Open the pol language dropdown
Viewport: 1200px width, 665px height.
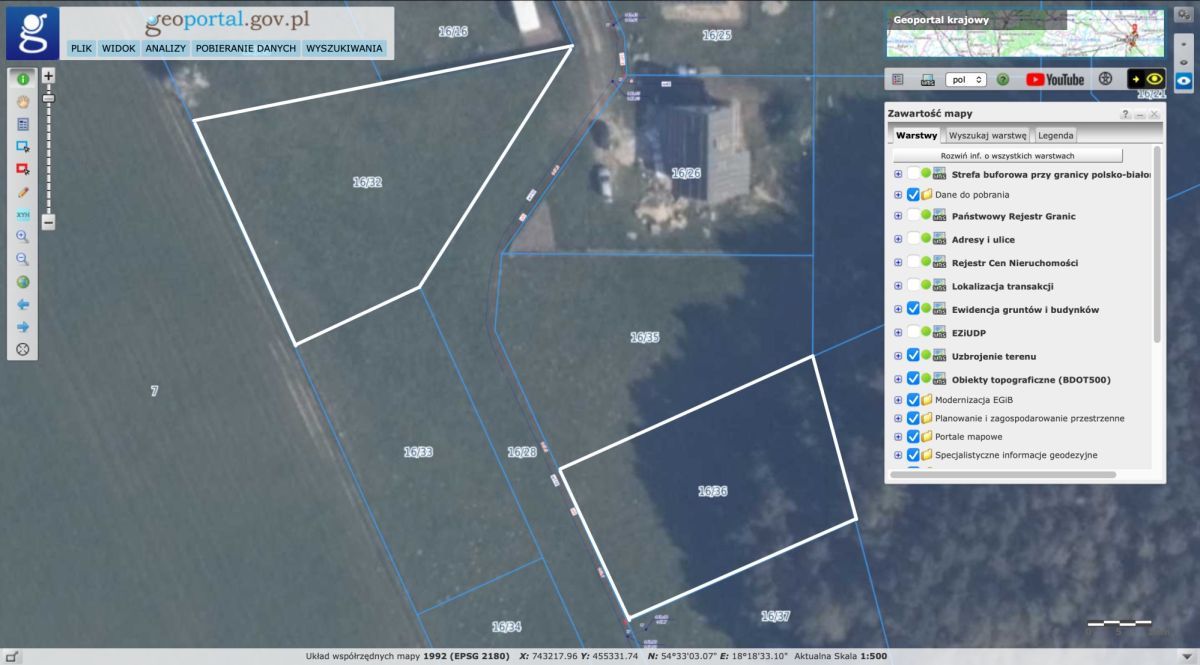965,79
